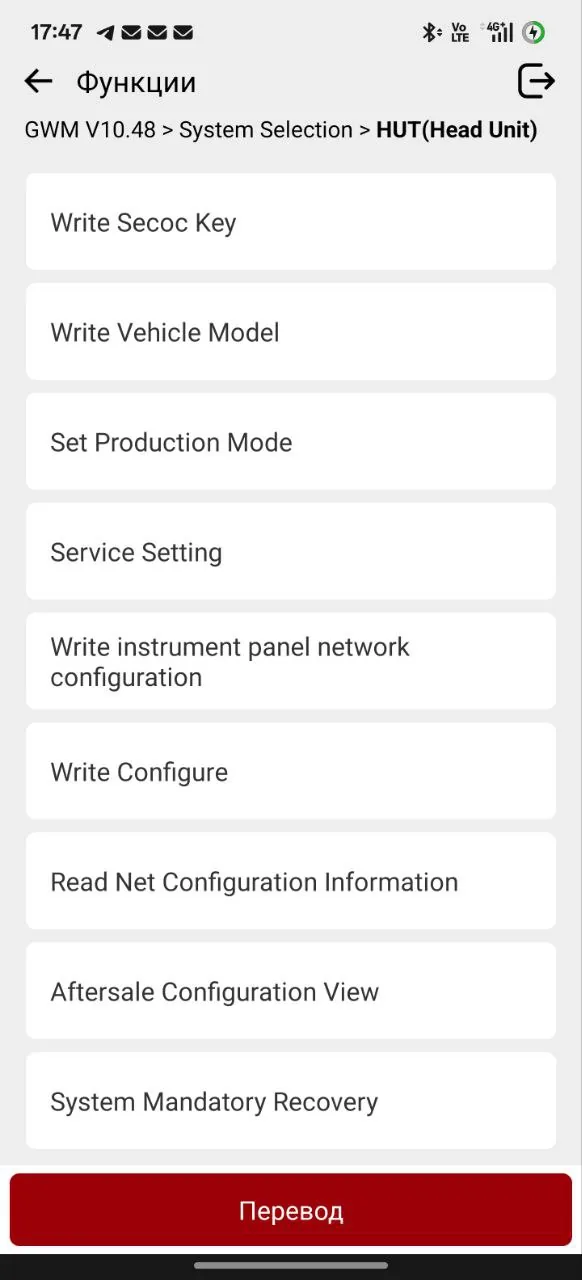Open Write Configure option
Screen dimensions: 582x1280
point(291,772)
